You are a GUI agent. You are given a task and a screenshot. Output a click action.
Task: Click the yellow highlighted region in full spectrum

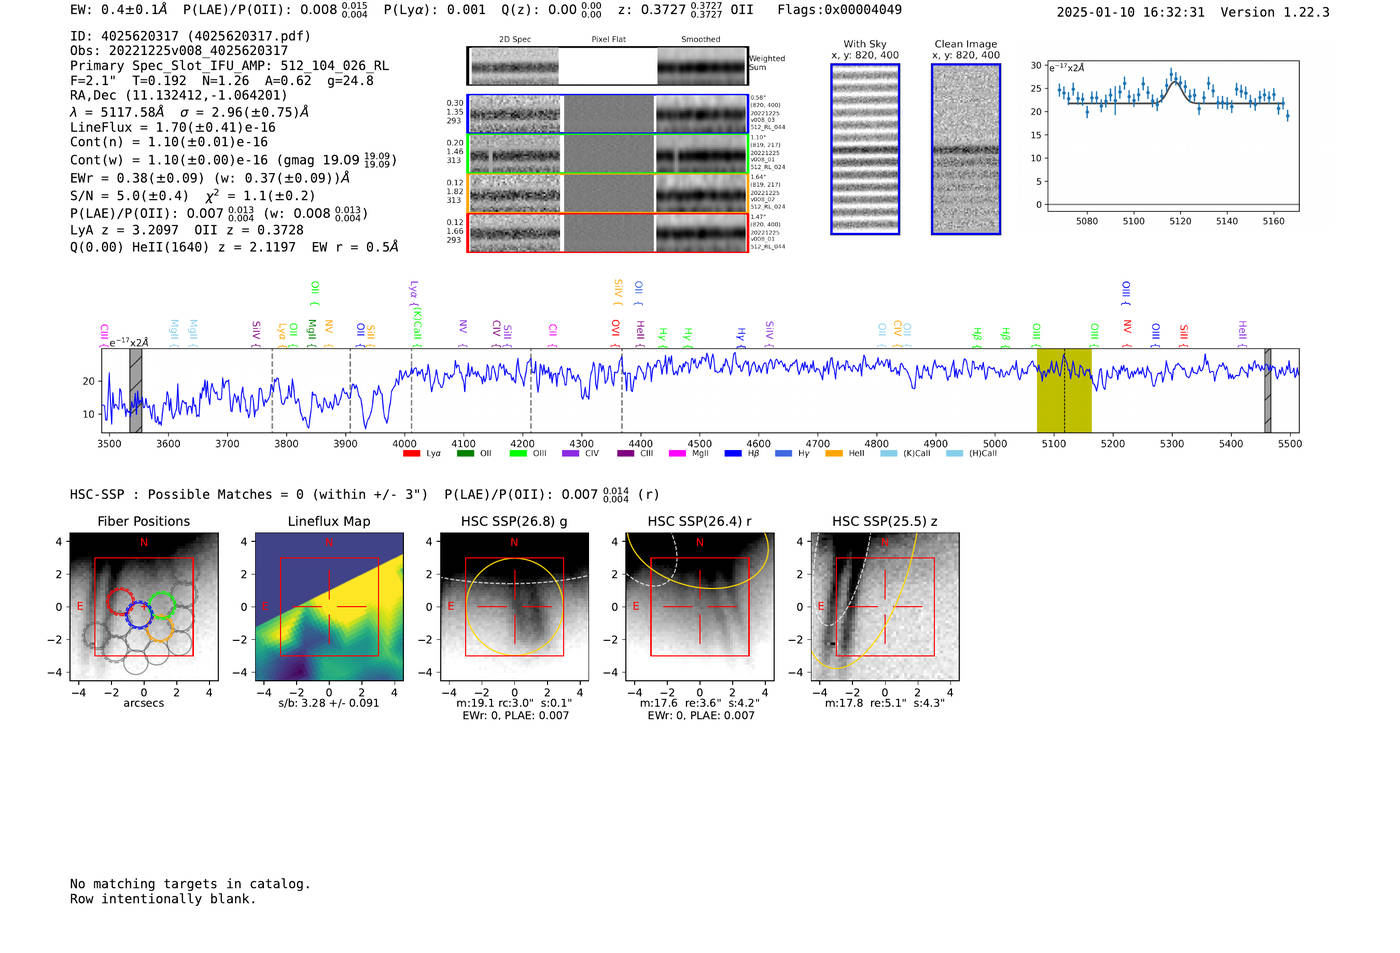1064,390
